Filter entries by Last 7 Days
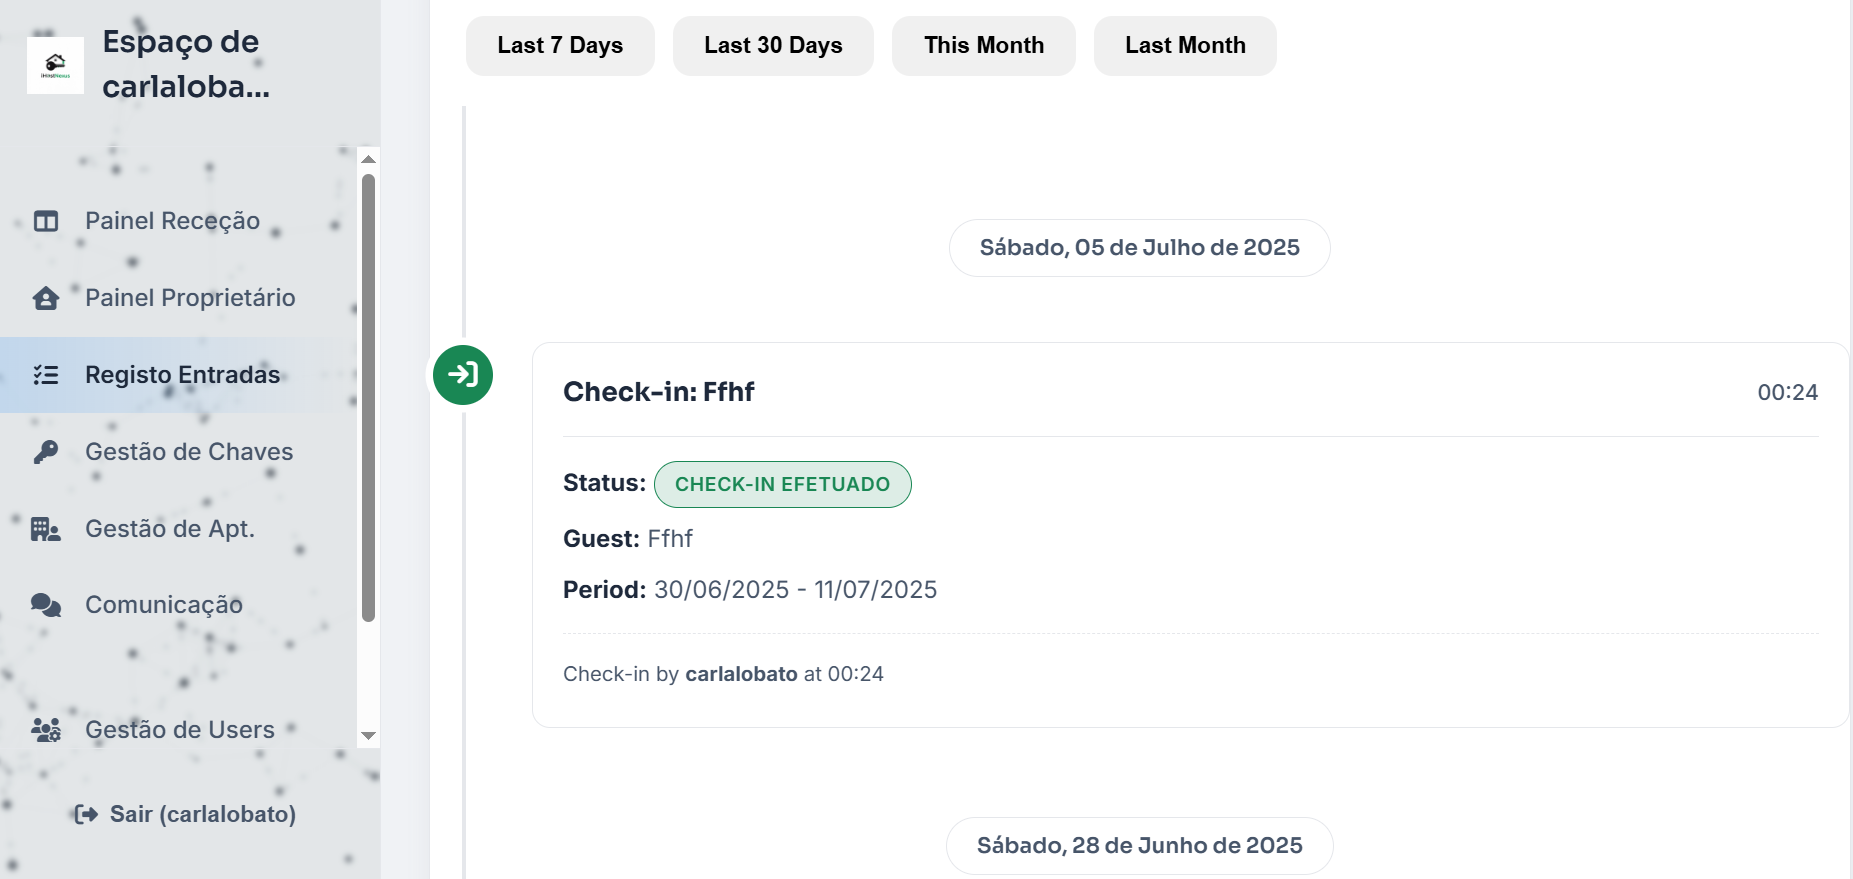The width and height of the screenshot is (1853, 879). 560,46
